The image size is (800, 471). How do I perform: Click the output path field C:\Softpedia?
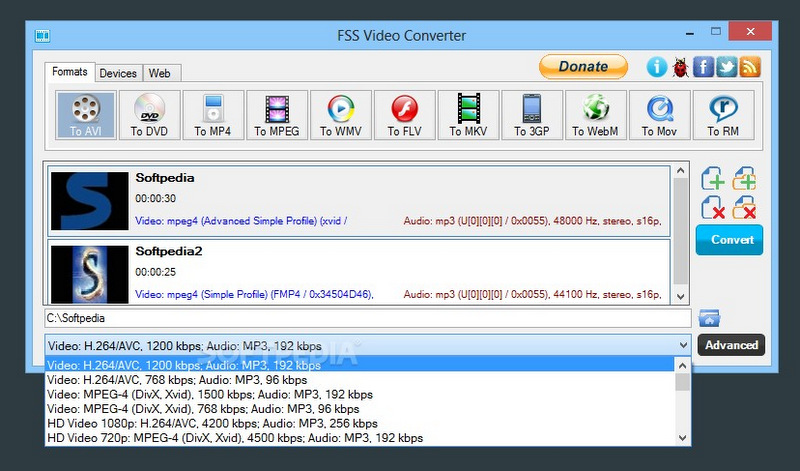pos(368,318)
